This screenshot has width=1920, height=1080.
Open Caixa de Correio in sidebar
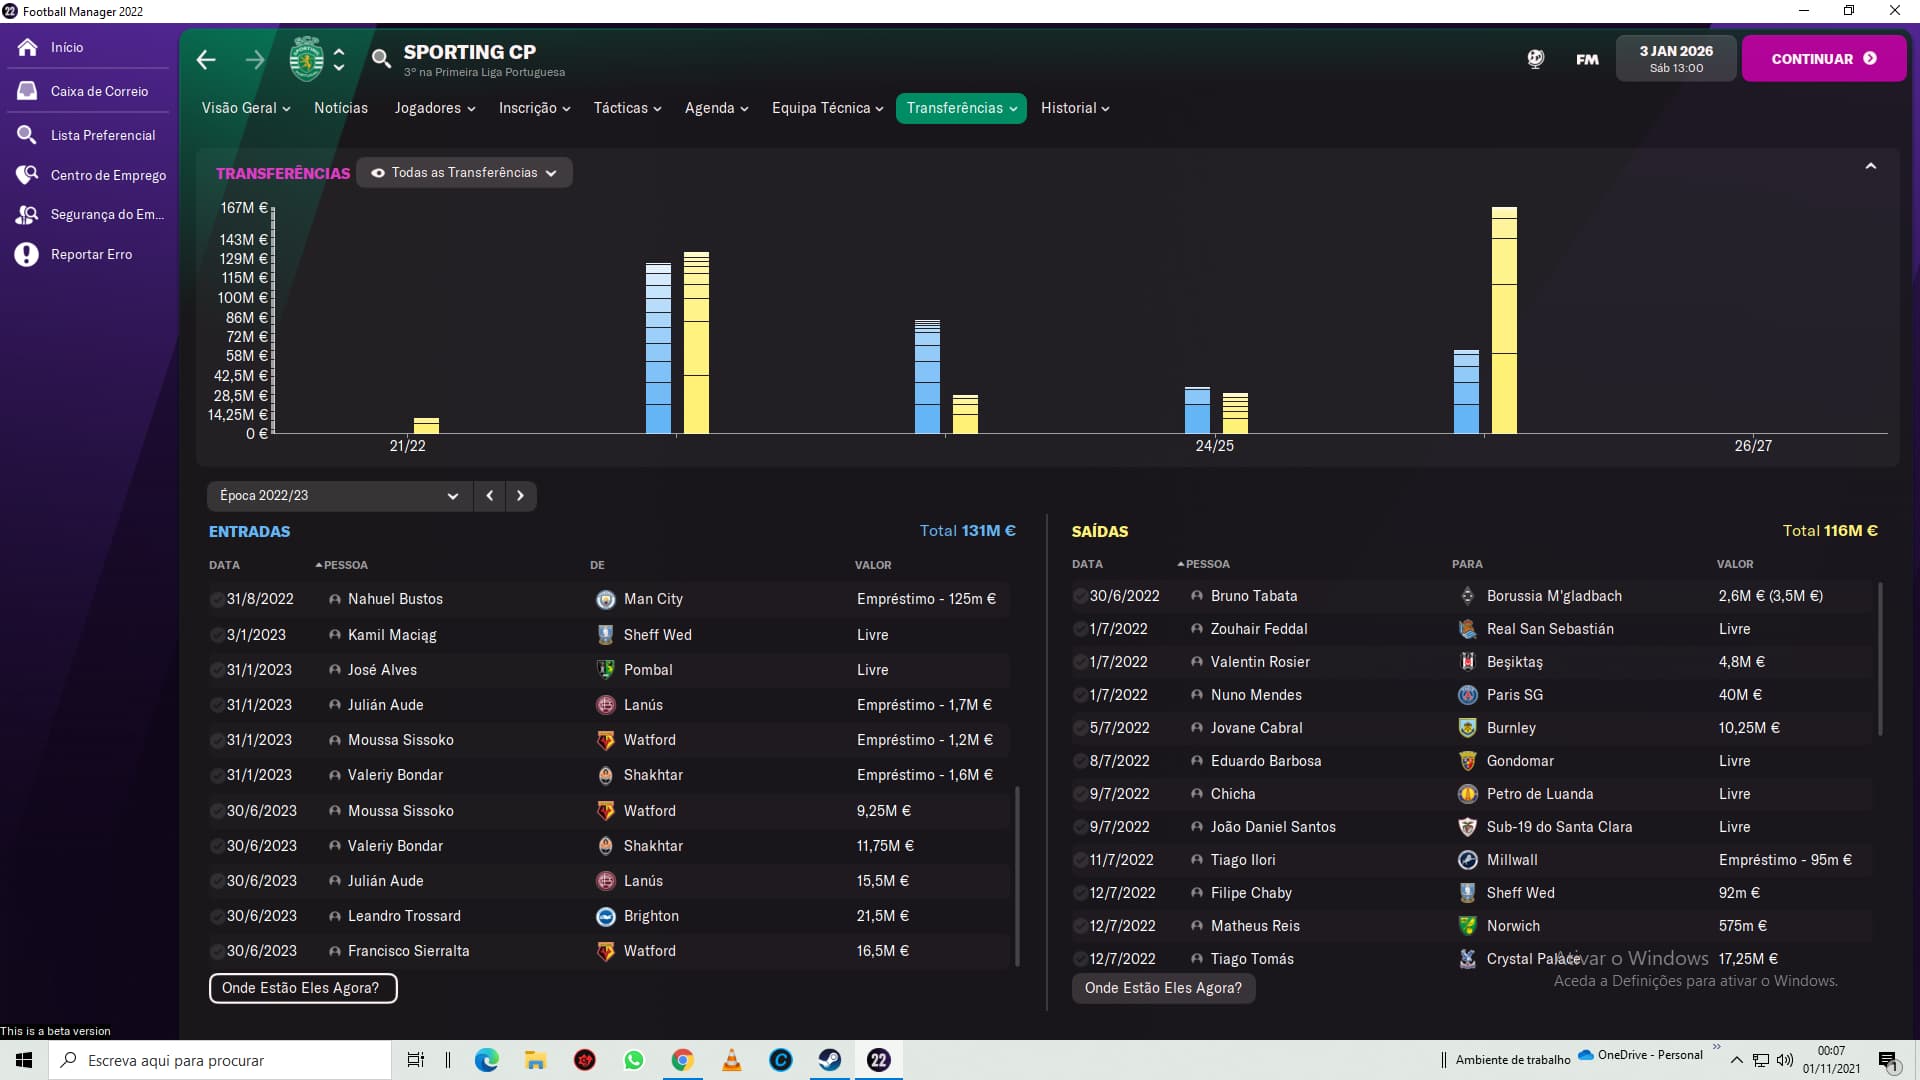[x=99, y=91]
